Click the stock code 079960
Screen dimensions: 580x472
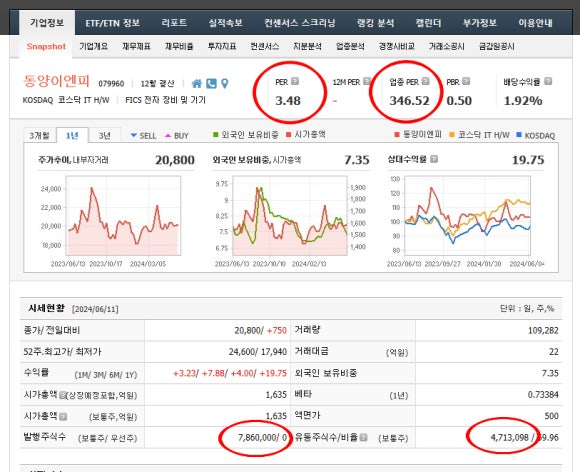point(111,84)
